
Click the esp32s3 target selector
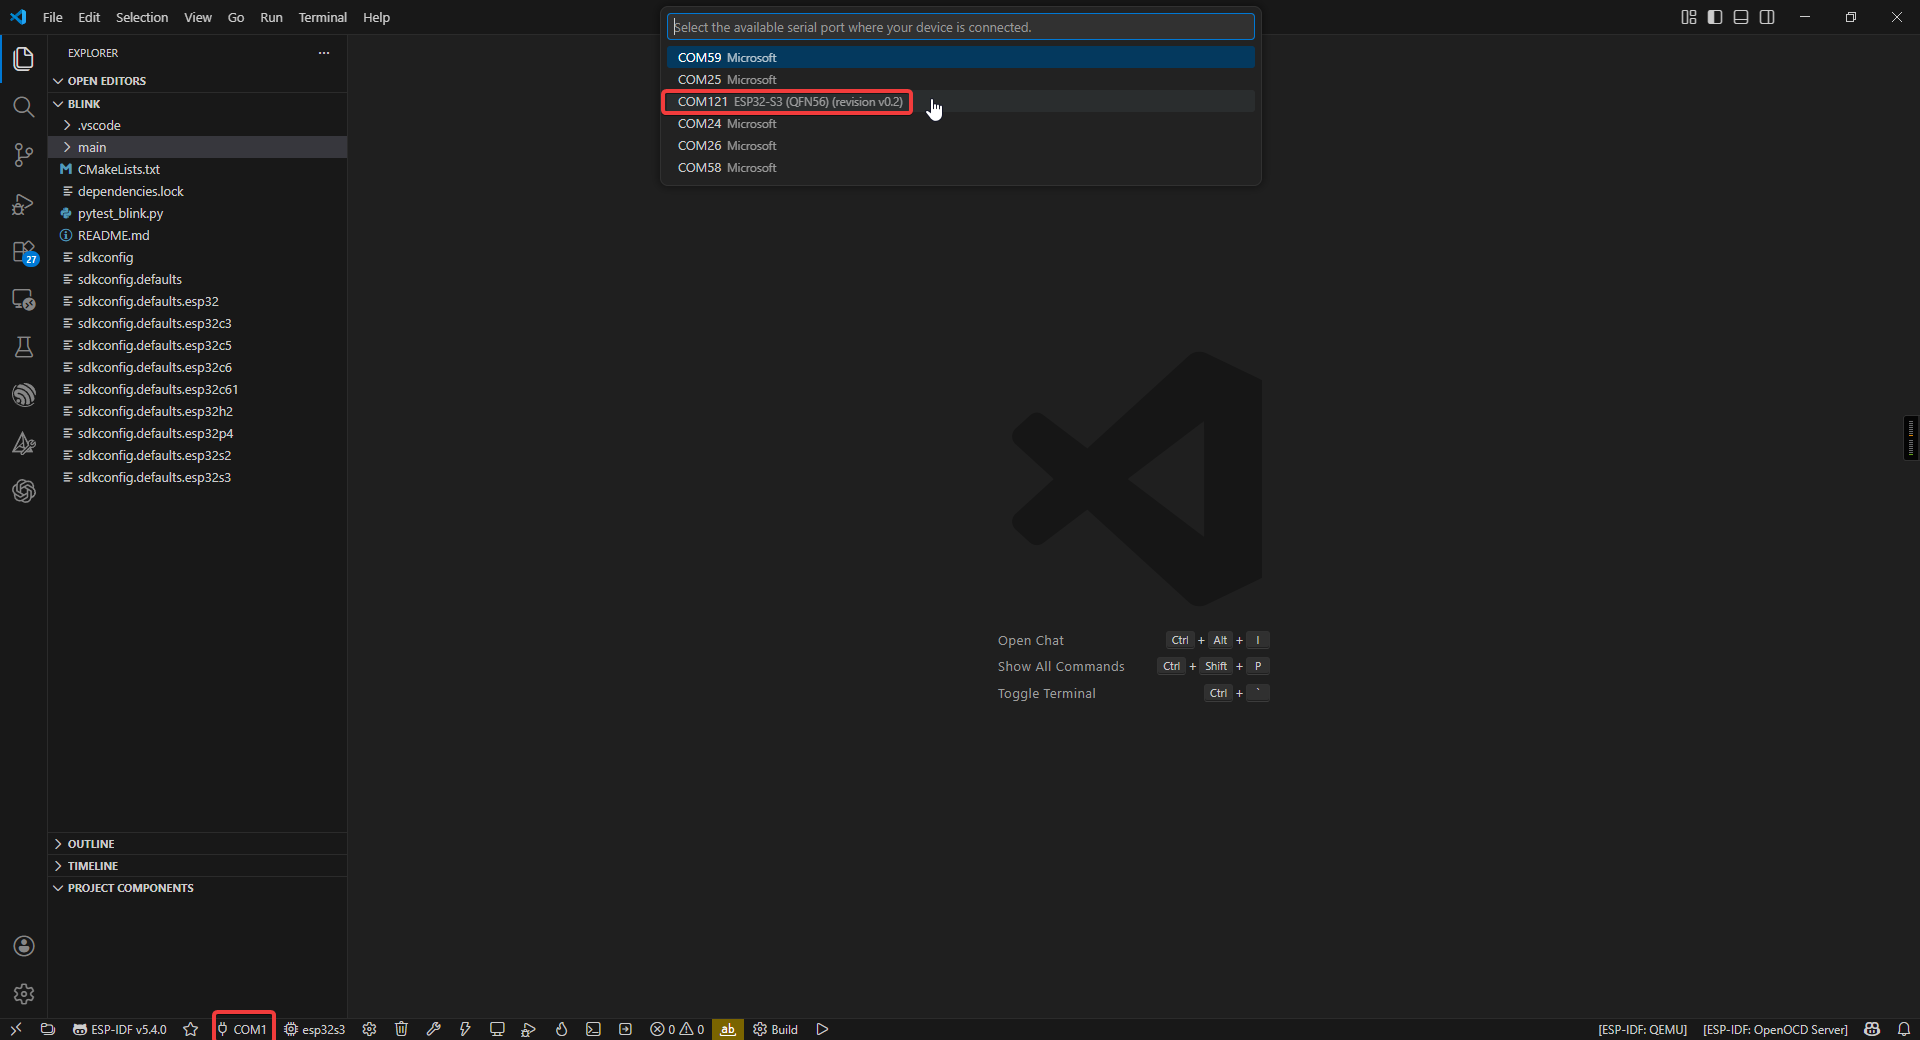pos(315,1029)
